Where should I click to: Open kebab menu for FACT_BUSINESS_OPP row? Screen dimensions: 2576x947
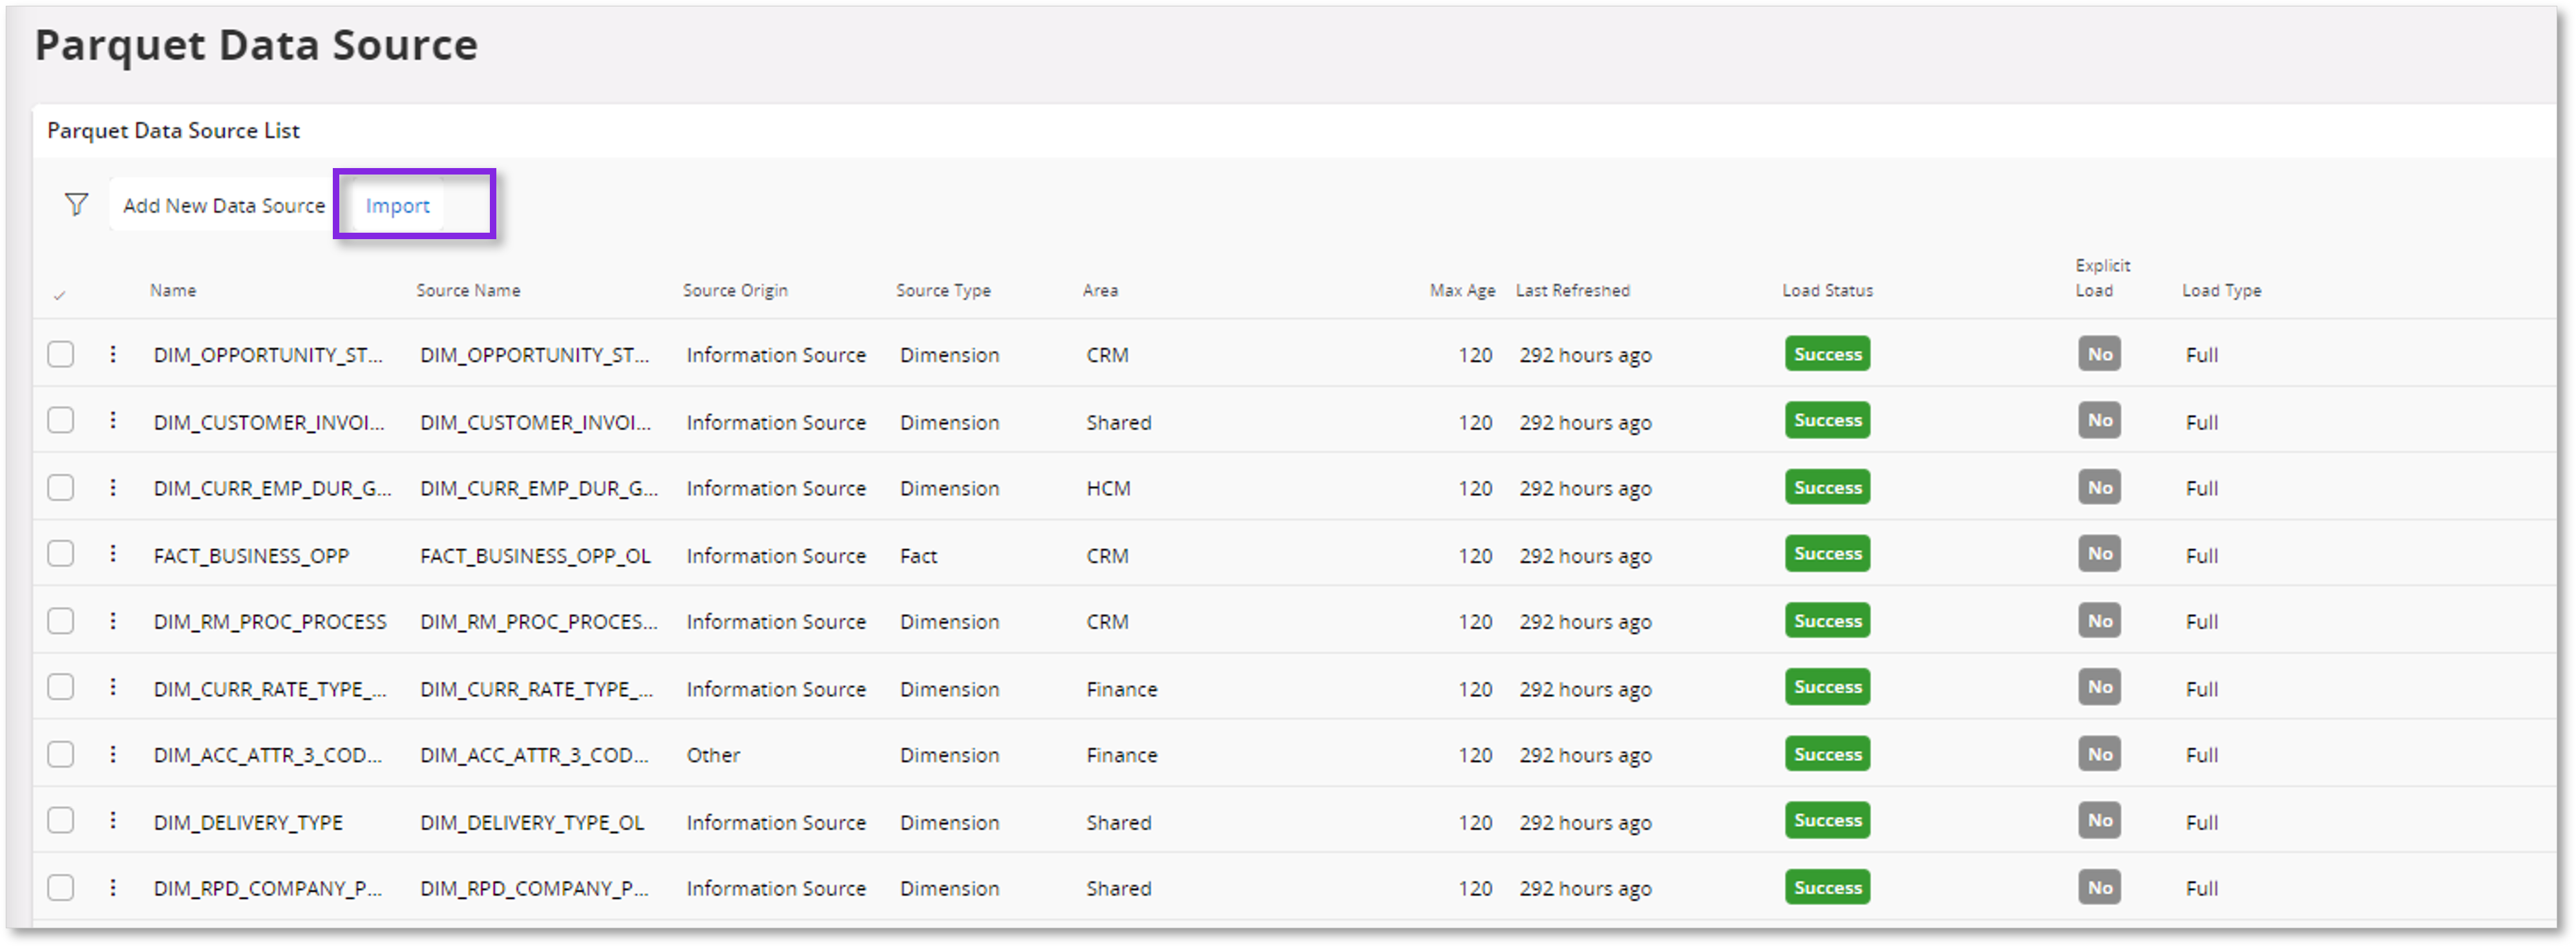pos(113,554)
